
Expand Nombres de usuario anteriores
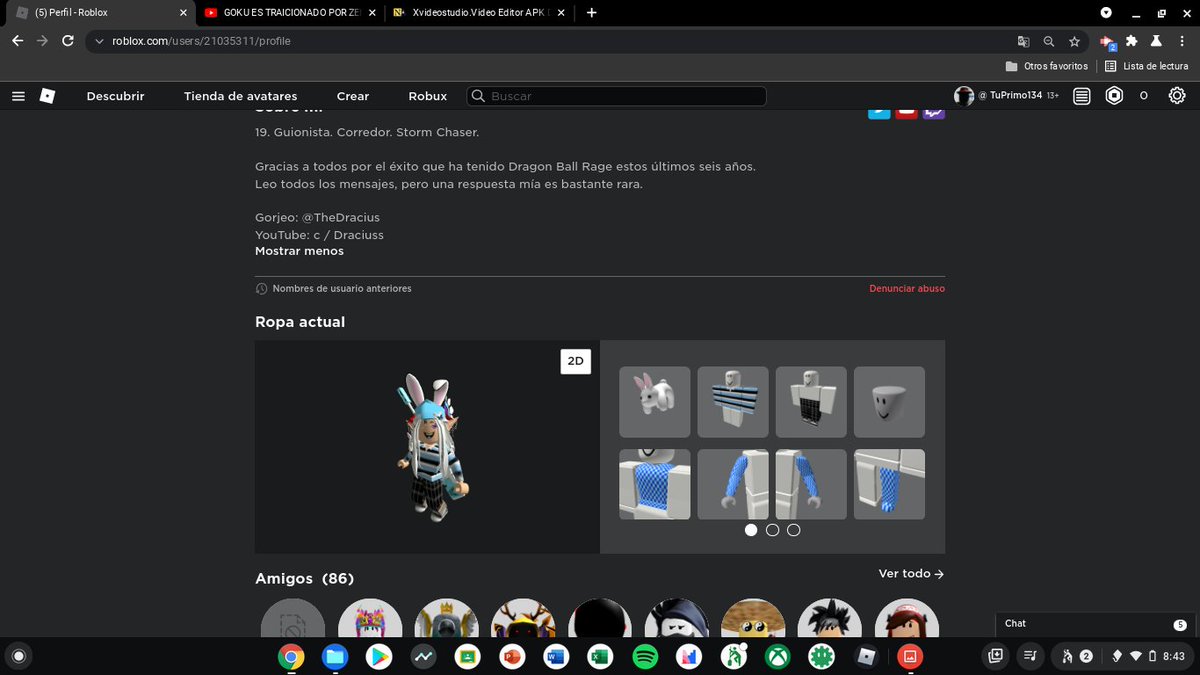pyautogui.click(x=334, y=288)
